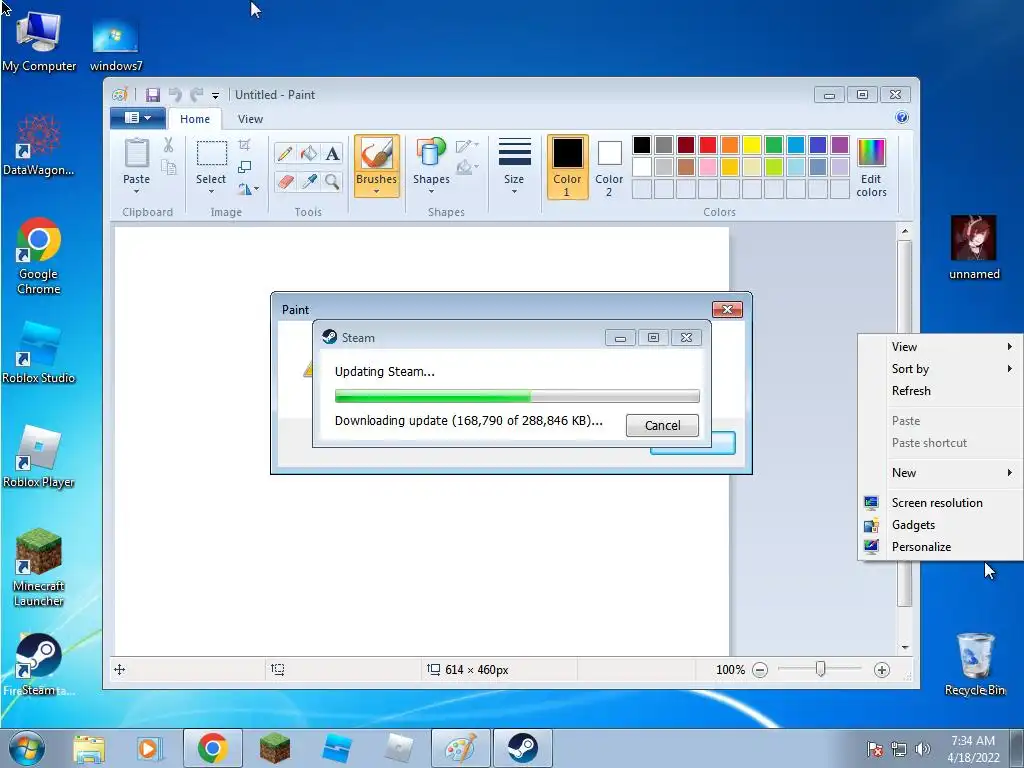Open New submenu in context menu

click(x=941, y=473)
